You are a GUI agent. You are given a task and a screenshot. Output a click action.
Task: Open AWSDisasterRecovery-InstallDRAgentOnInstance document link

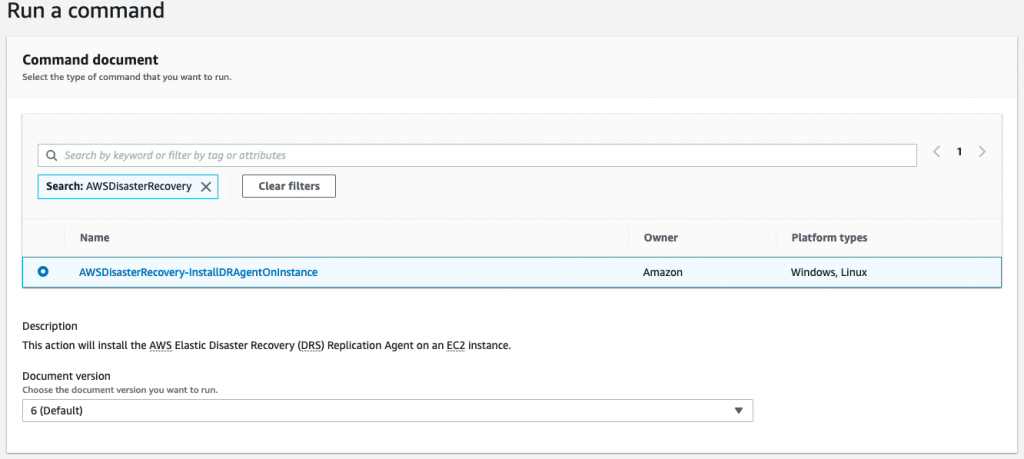[198, 272]
